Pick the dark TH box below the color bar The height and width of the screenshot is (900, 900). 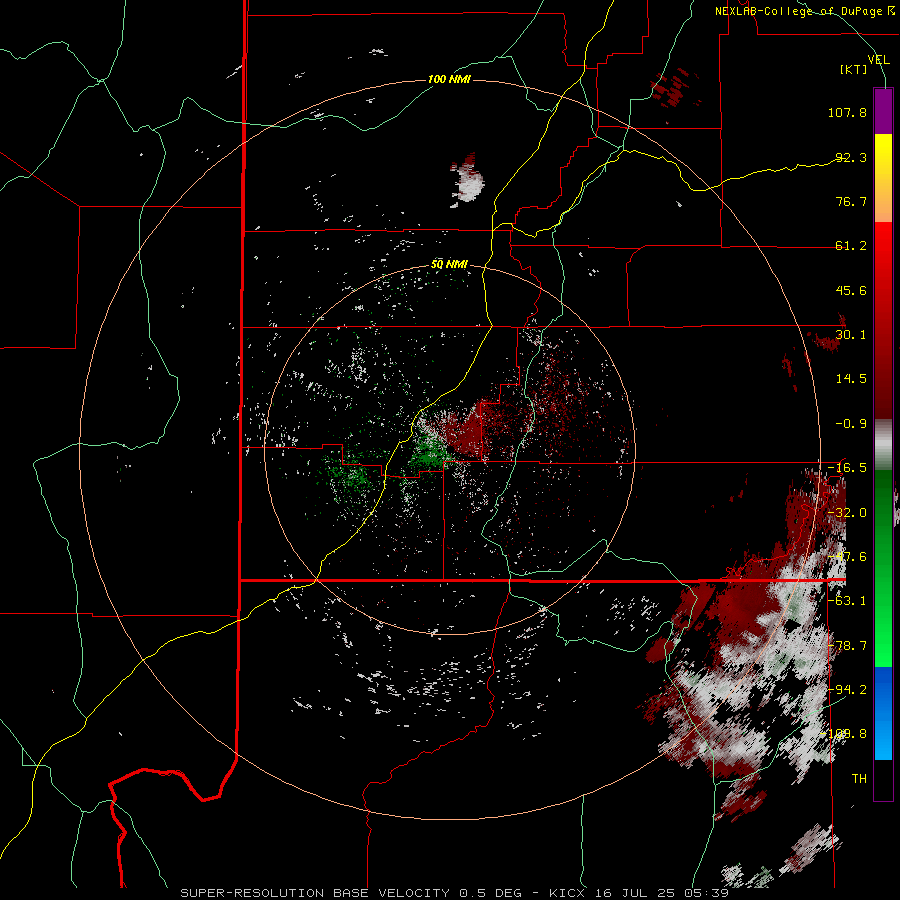coord(883,780)
